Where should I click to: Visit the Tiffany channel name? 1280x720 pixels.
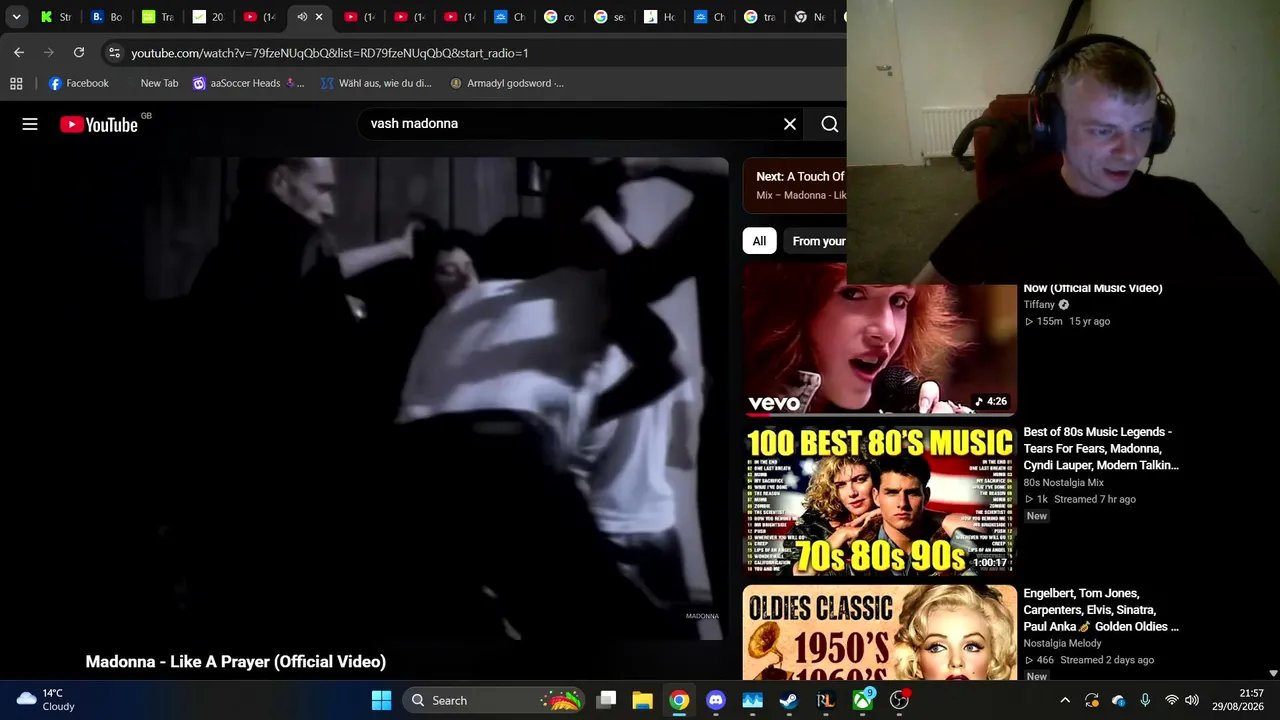[1039, 305]
